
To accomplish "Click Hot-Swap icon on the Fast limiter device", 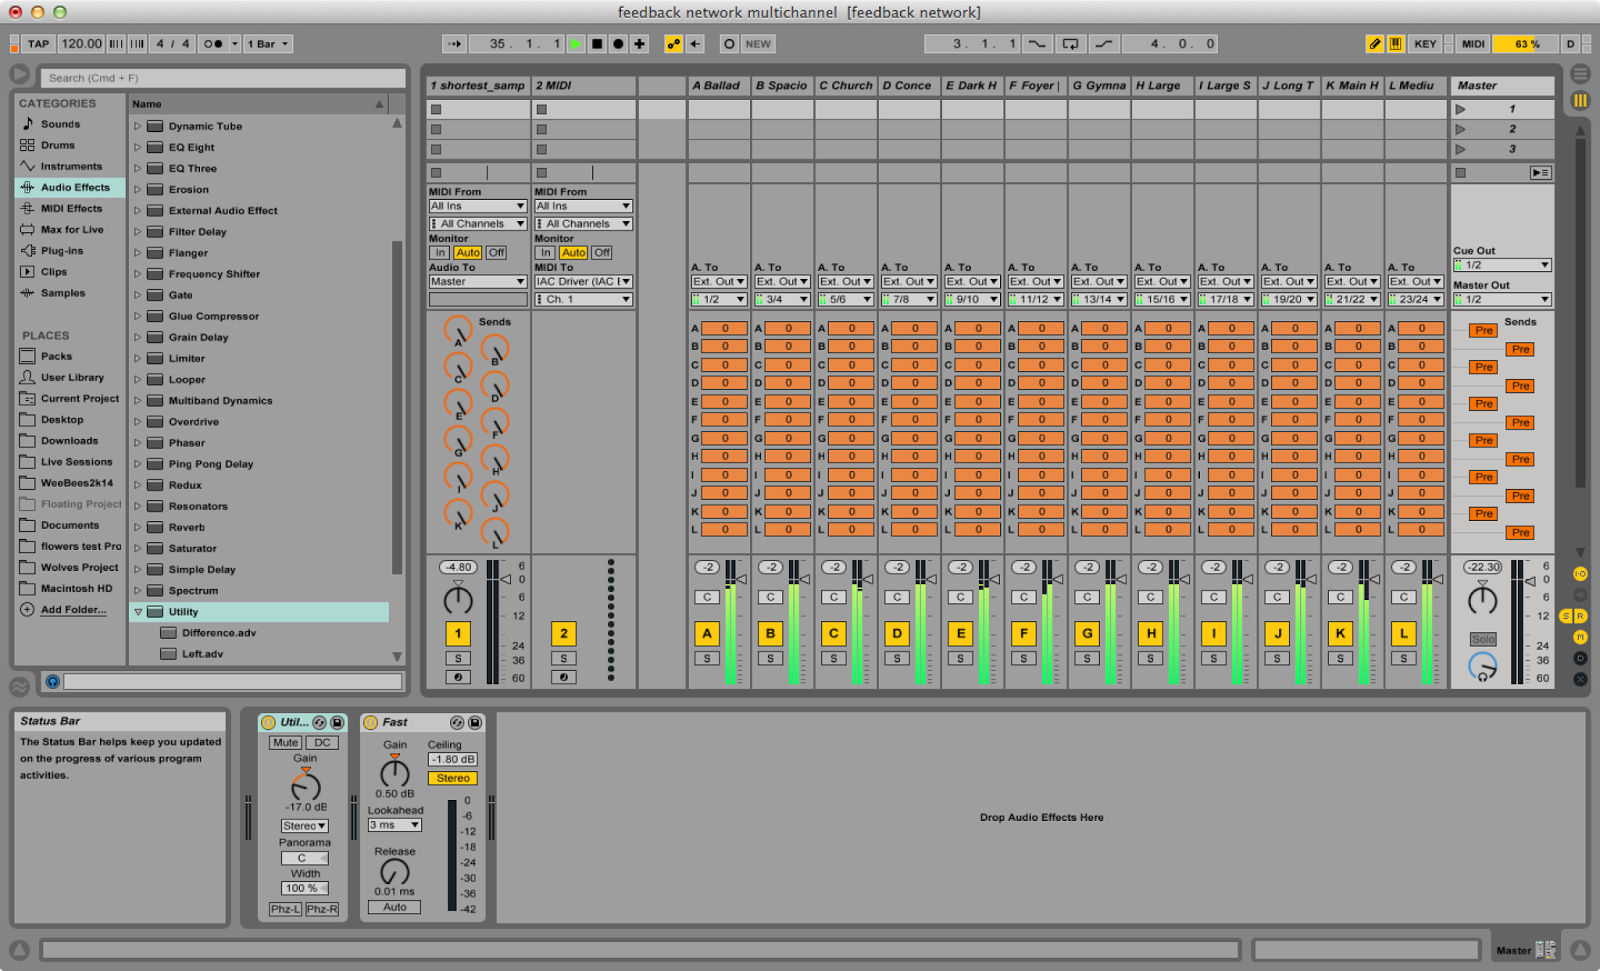I will pyautogui.click(x=457, y=722).
